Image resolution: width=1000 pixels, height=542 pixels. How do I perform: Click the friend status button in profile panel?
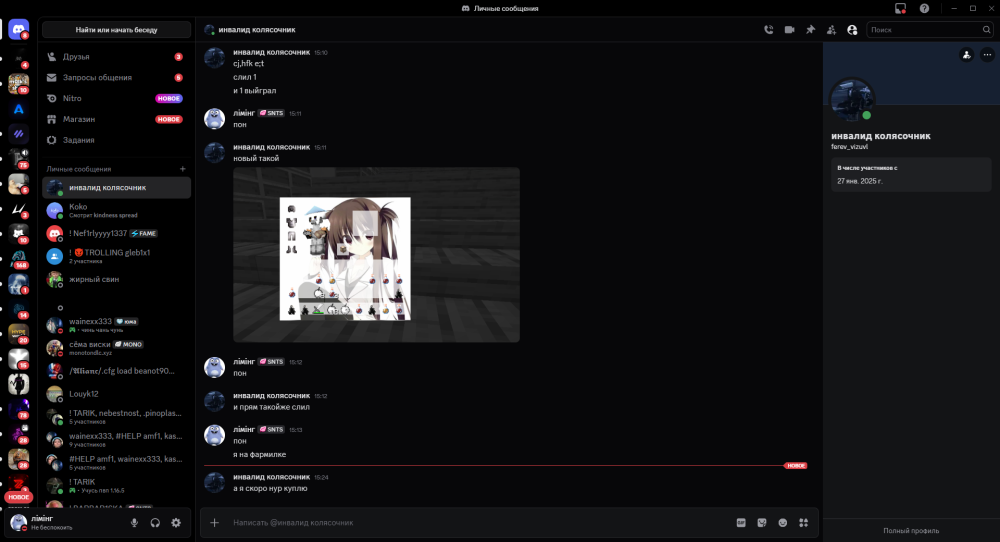coord(967,55)
